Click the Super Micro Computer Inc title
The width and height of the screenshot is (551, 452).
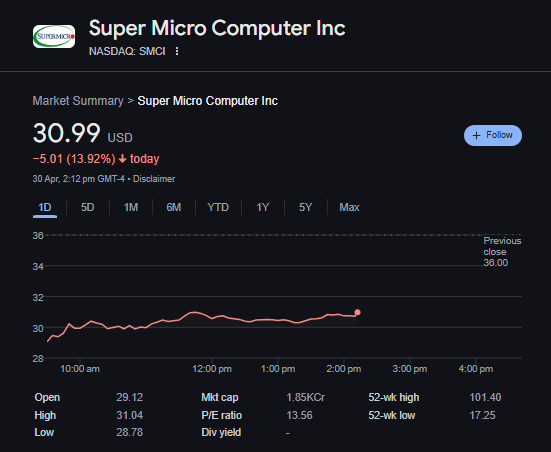tap(217, 28)
